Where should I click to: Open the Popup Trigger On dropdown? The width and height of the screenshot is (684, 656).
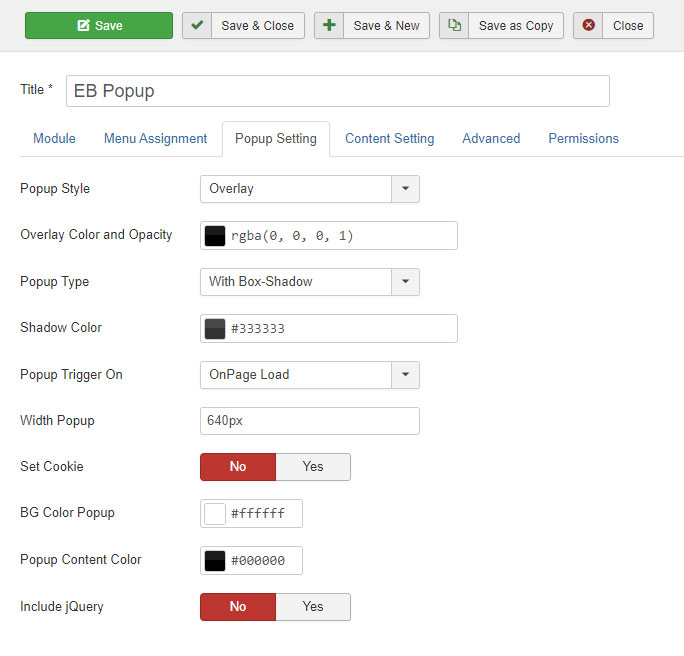[310, 375]
